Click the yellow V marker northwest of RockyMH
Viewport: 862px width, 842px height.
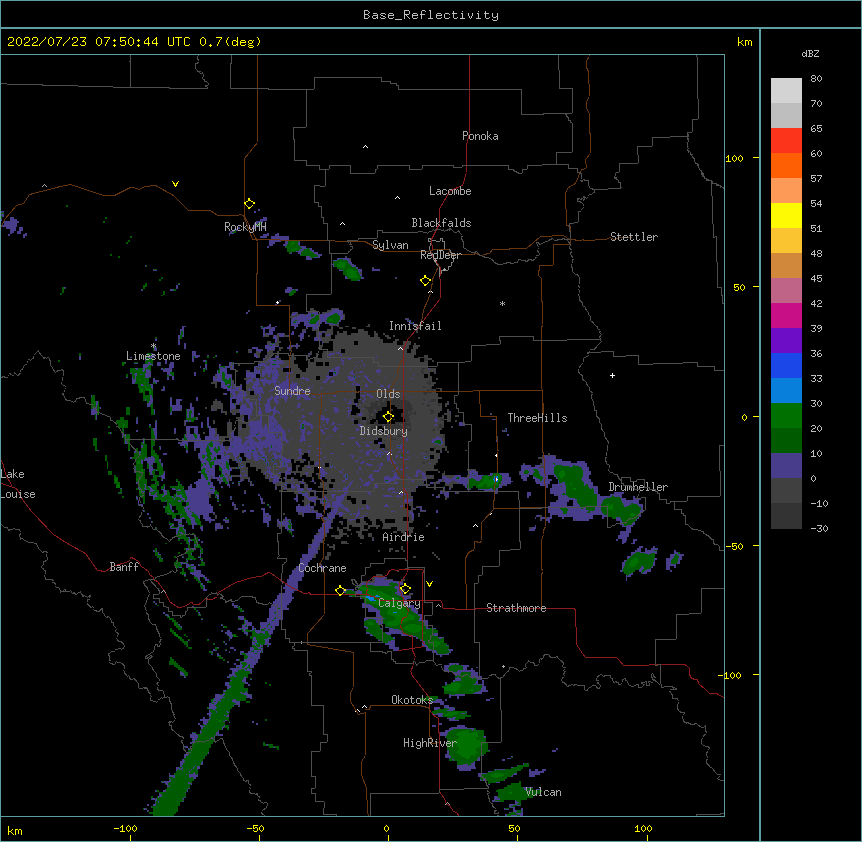[175, 184]
